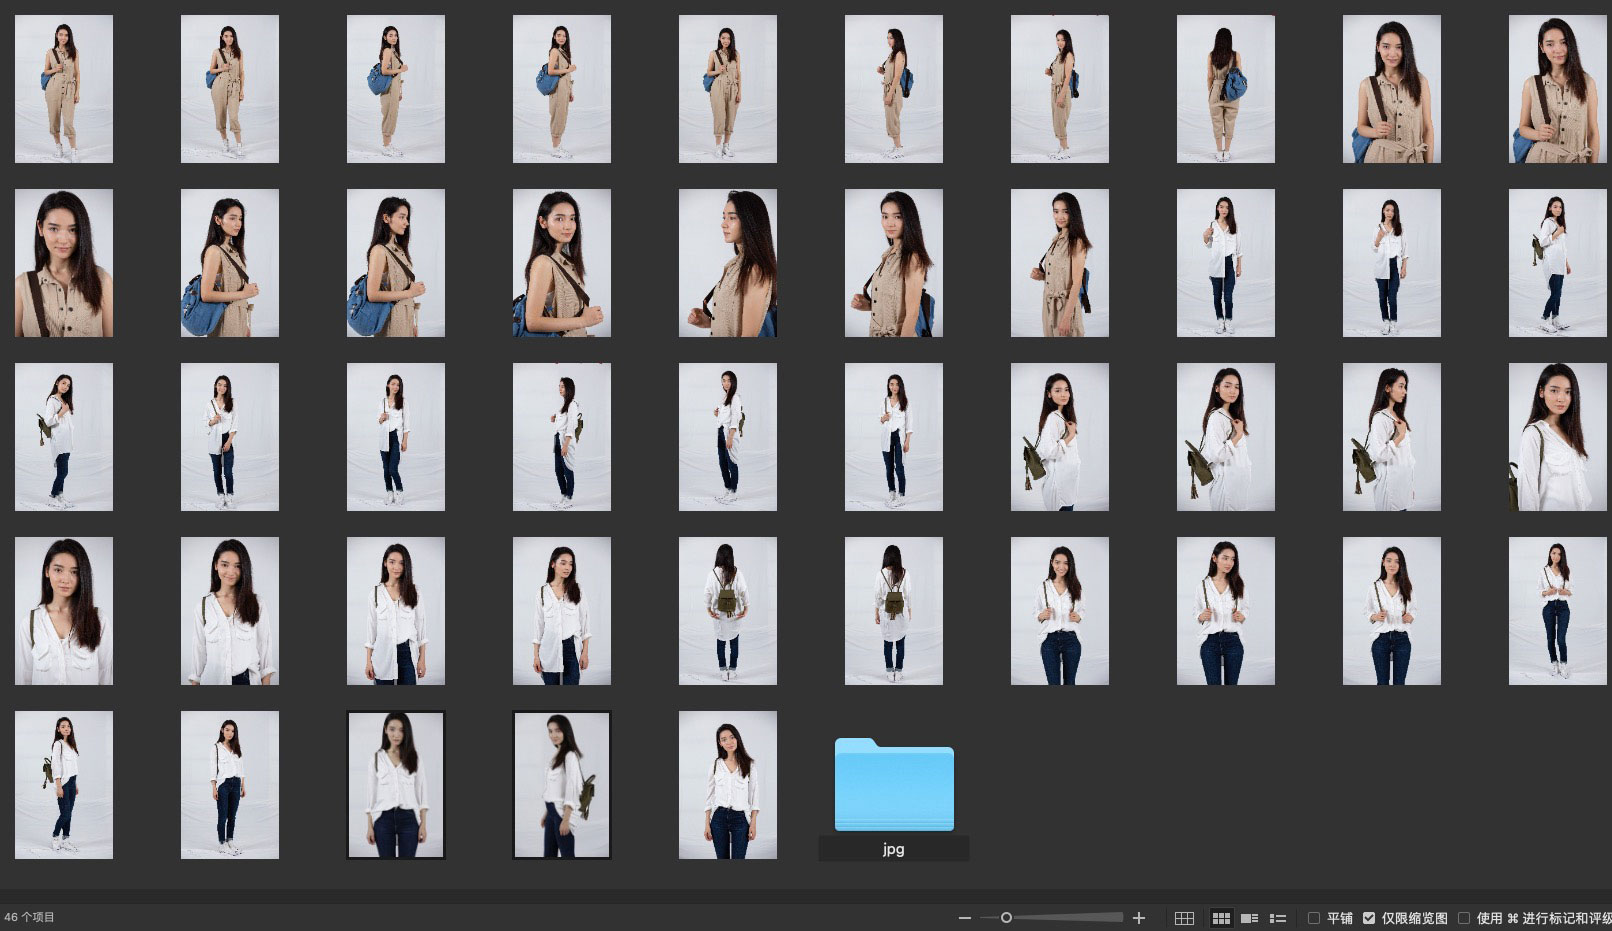Click the highlighted side-turned photo with green backpack
Viewport: 1612px width, 931px height.
[x=561, y=785]
